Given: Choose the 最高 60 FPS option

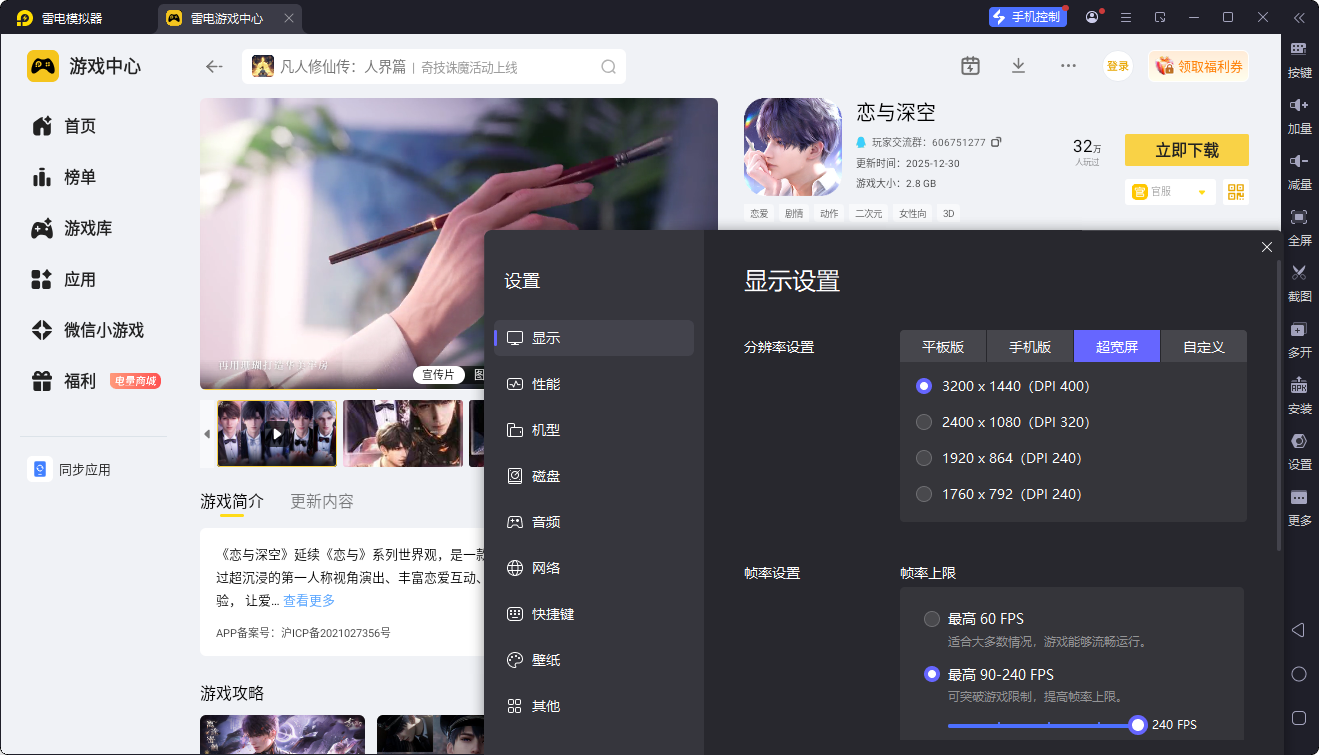Looking at the screenshot, I should pyautogui.click(x=932, y=619).
